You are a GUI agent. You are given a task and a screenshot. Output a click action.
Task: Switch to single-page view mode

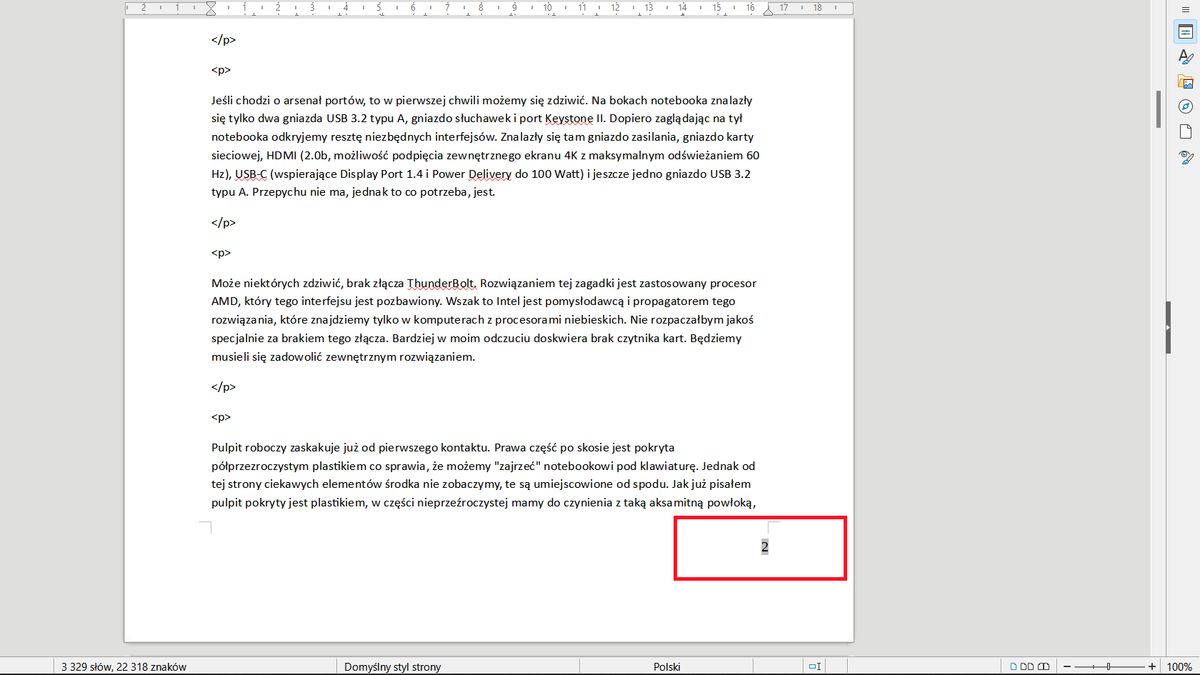coord(1013,665)
